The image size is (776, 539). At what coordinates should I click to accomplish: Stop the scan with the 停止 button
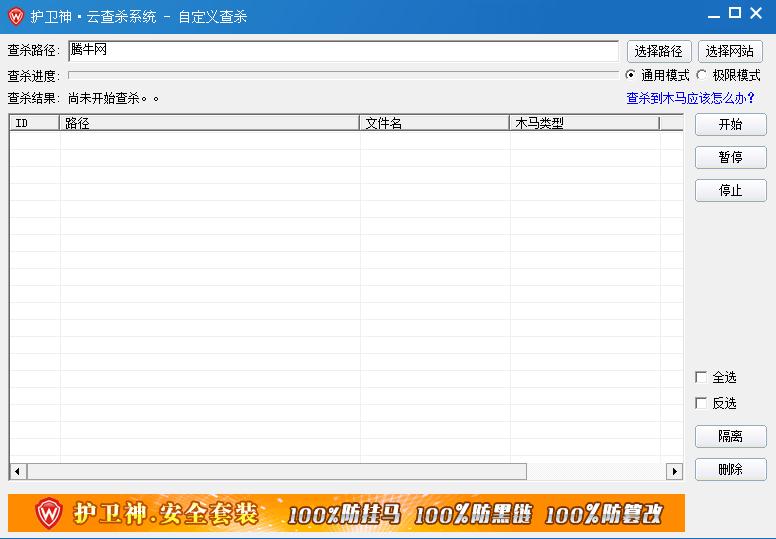coord(730,191)
